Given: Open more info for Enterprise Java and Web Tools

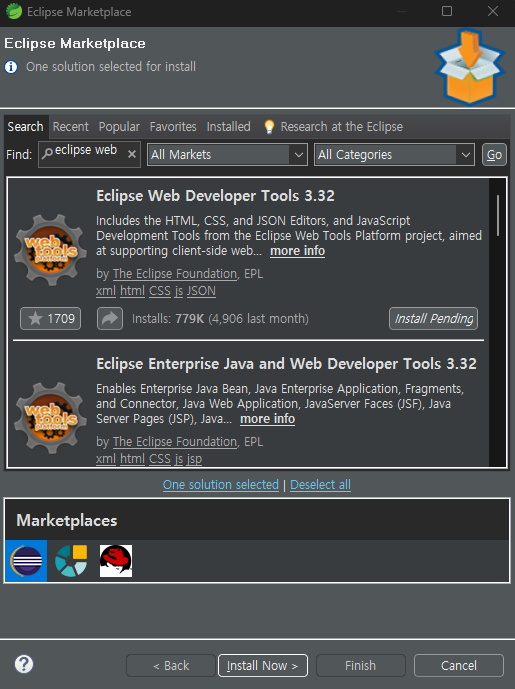Looking at the screenshot, I should pos(268,418).
